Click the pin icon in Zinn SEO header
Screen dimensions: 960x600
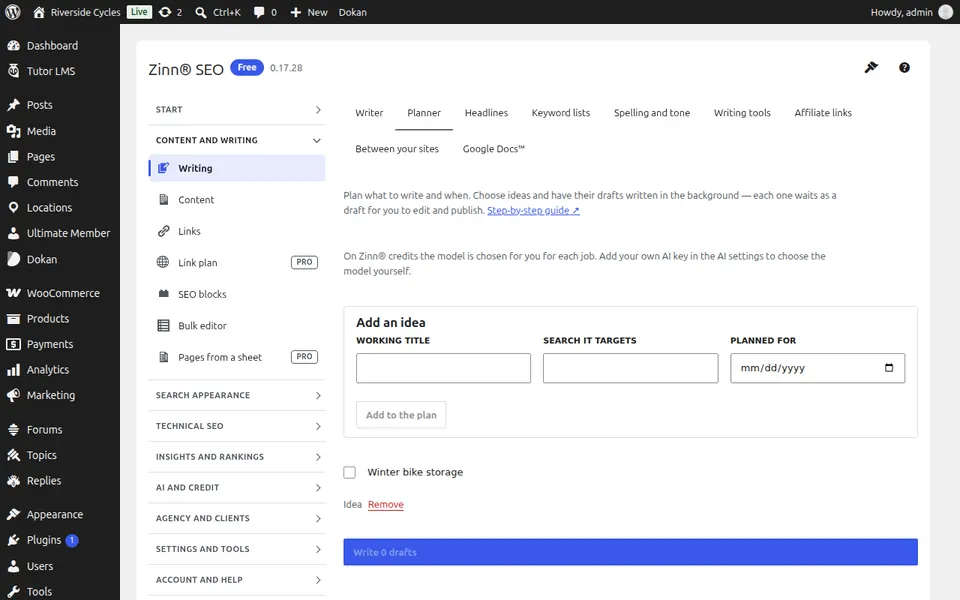[871, 67]
